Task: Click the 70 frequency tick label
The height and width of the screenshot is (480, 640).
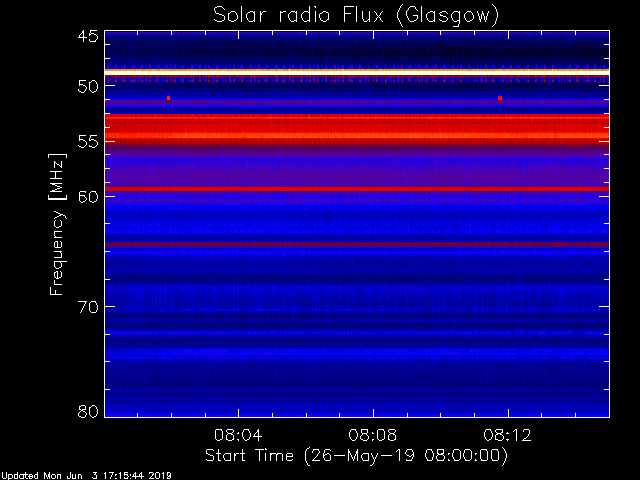Action: (x=88, y=307)
